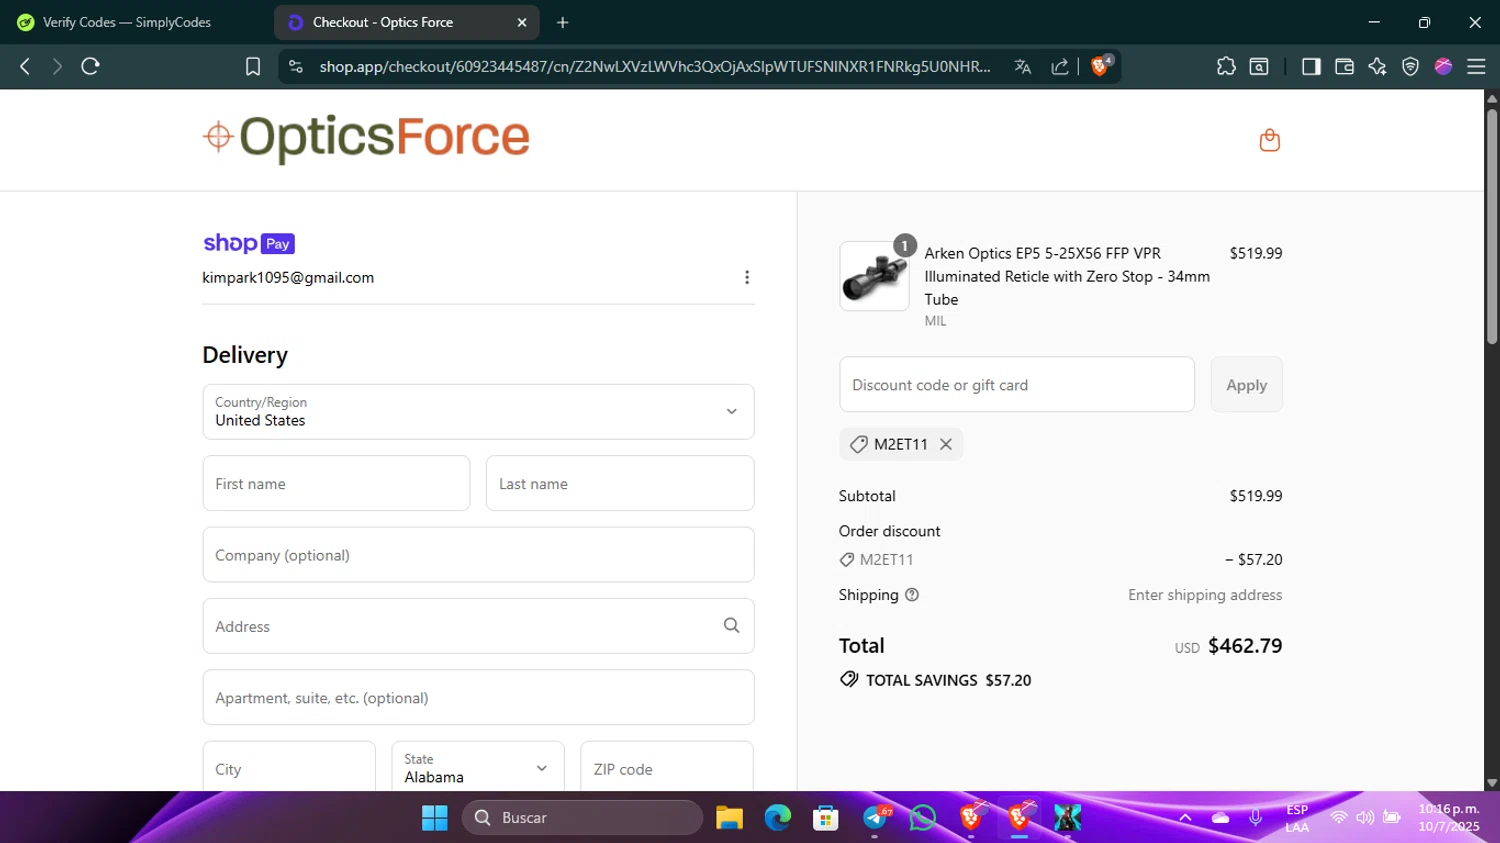Click the ESP LAA language indicator
This screenshot has height=843, width=1500.
click(x=1297, y=818)
